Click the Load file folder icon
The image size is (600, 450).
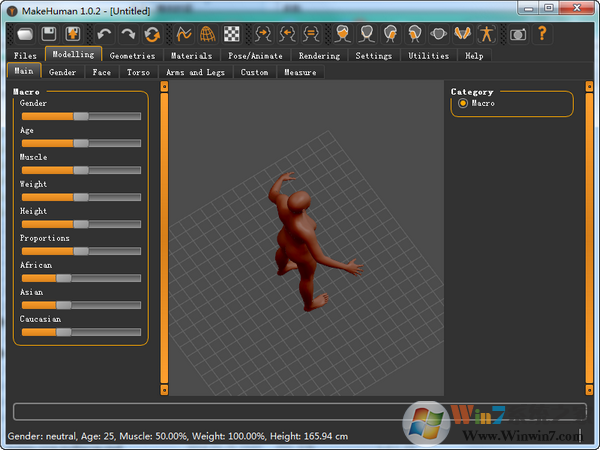click(x=25, y=33)
